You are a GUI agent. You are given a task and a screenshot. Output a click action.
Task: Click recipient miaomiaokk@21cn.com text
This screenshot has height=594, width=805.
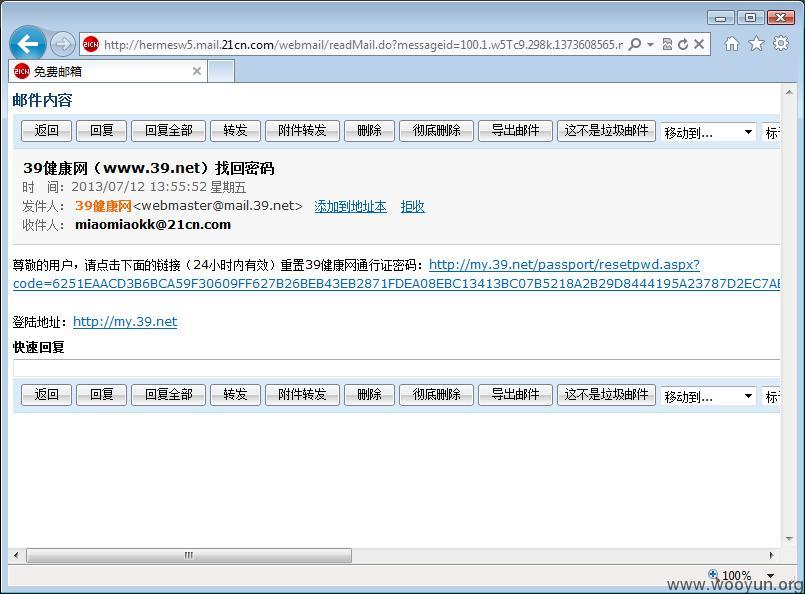pos(153,225)
